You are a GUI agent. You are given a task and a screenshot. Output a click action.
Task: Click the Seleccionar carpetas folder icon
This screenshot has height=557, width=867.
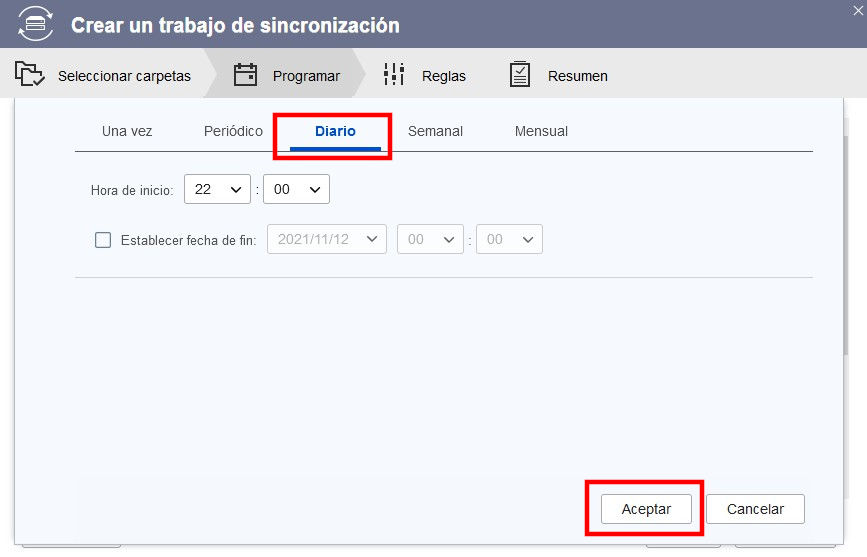[x=31, y=75]
